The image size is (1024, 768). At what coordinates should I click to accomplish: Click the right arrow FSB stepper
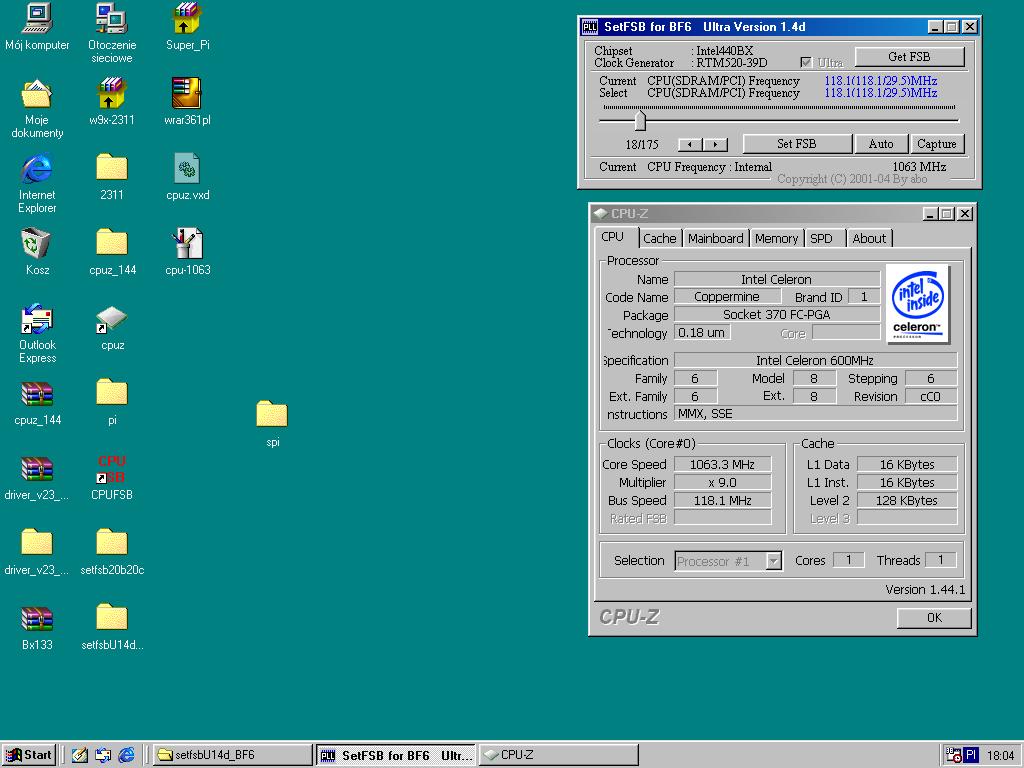point(715,144)
